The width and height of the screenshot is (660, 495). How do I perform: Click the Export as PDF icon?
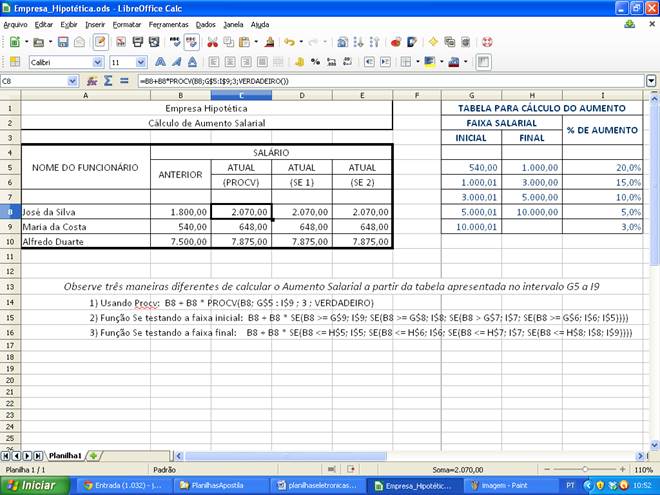click(122, 42)
